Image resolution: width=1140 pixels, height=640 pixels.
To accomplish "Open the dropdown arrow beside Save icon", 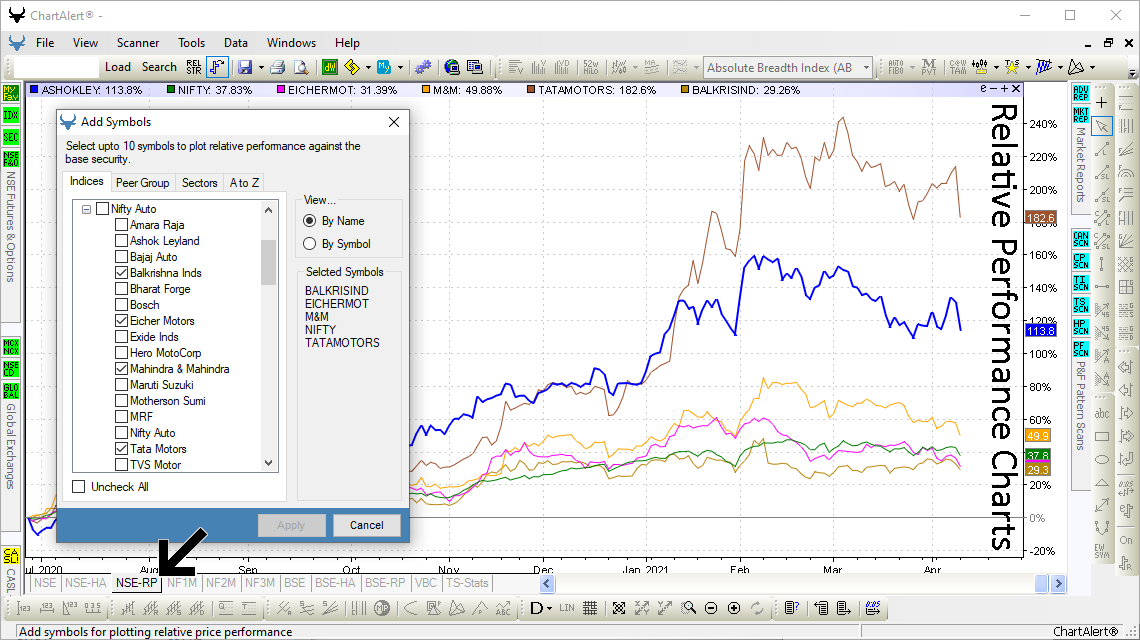I will point(261,68).
